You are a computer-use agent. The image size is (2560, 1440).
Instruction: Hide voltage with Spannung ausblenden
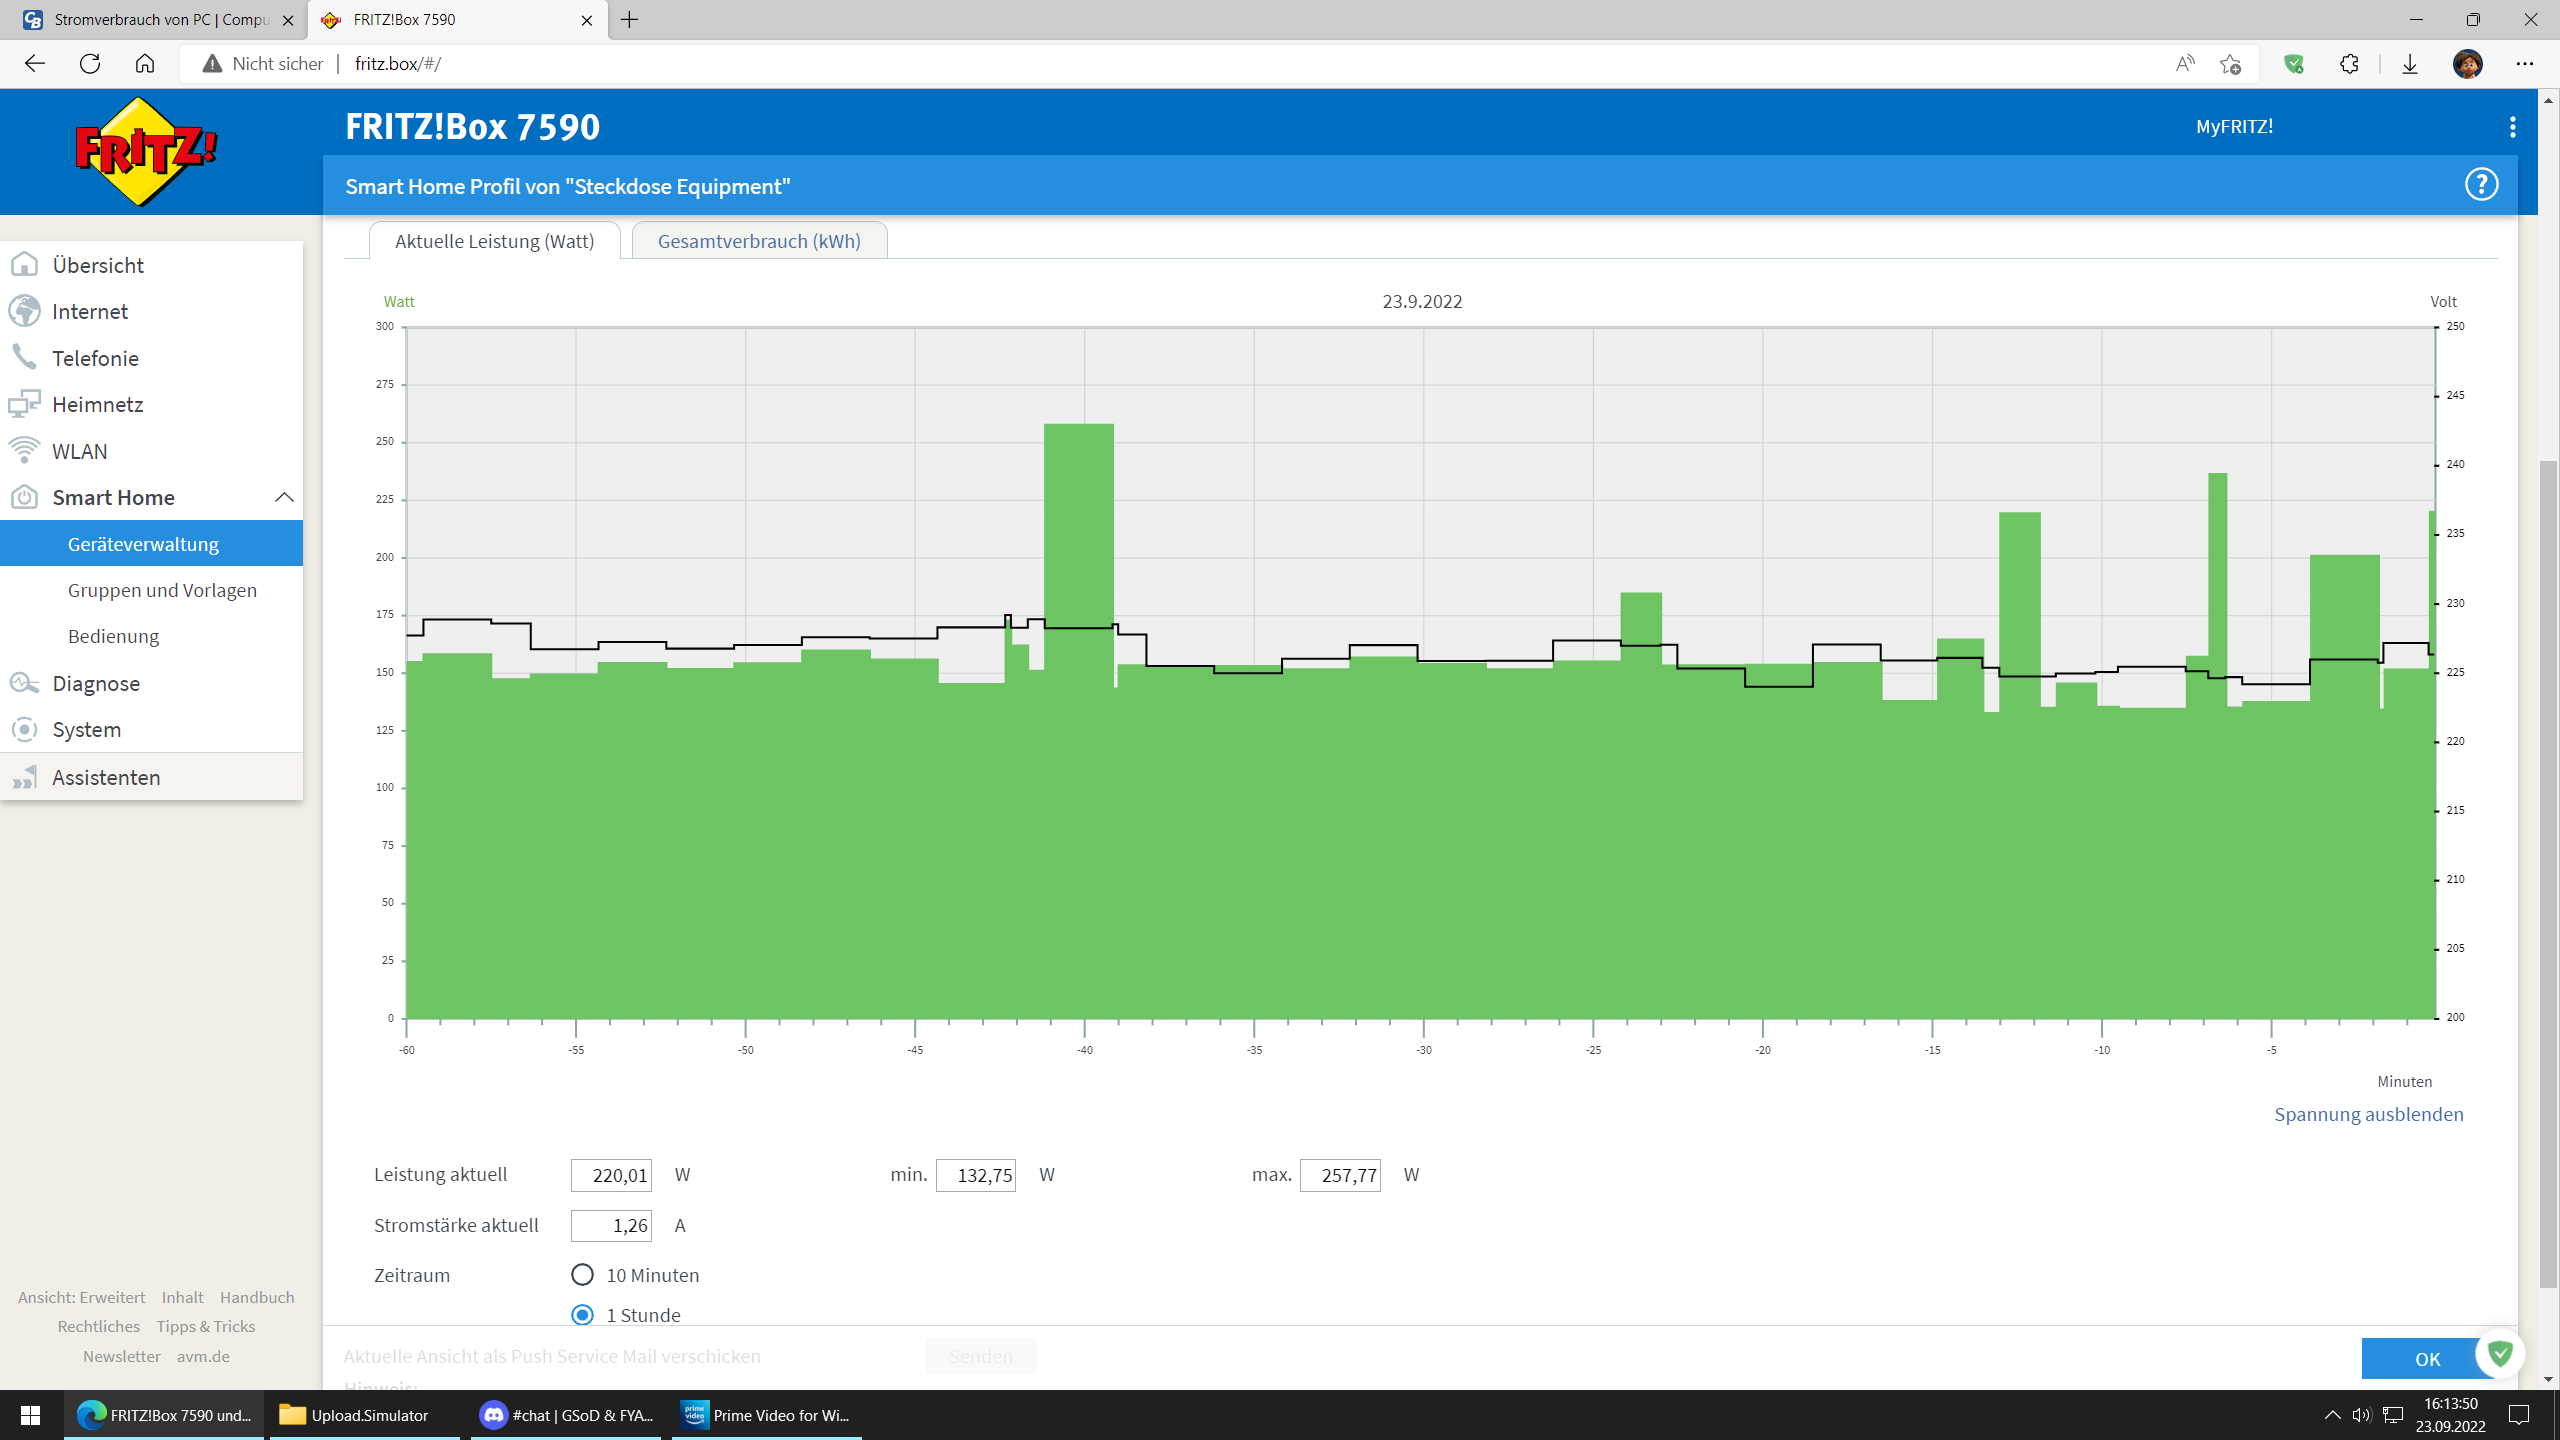point(2368,1114)
